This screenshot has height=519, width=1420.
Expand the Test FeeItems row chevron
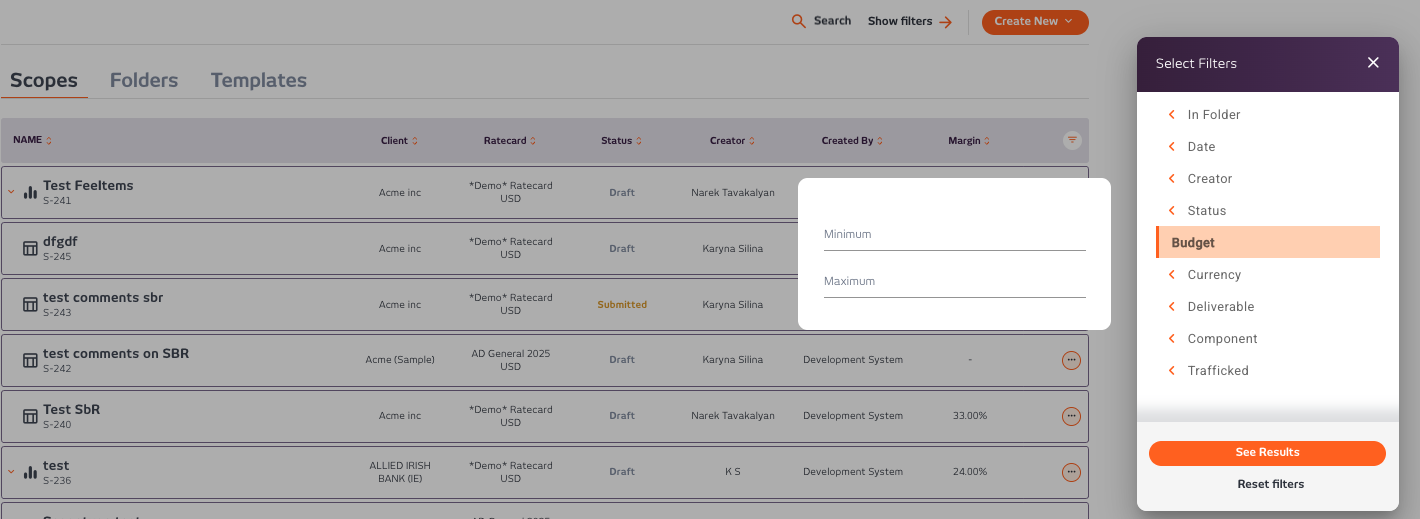coord(12,191)
